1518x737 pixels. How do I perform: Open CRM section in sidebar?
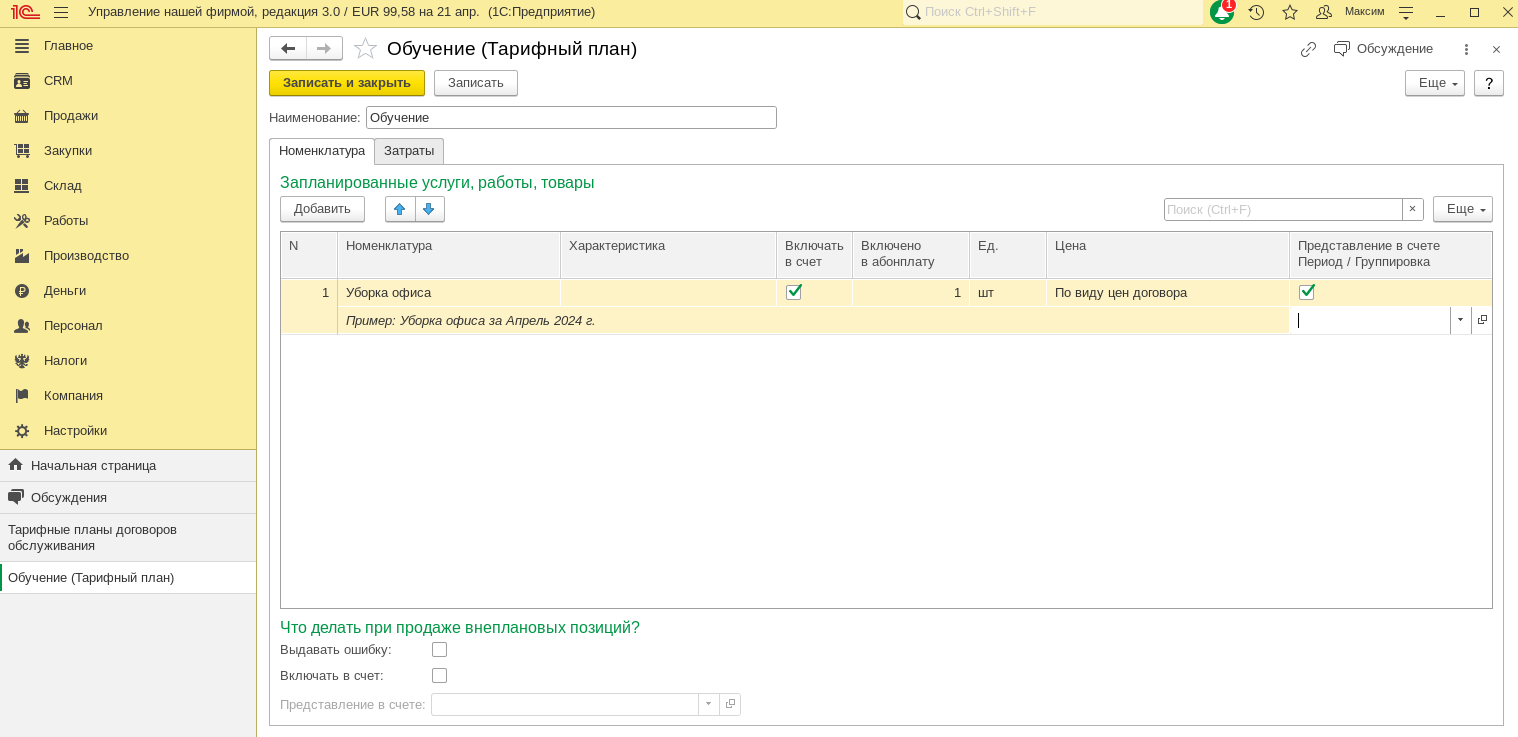pos(128,80)
